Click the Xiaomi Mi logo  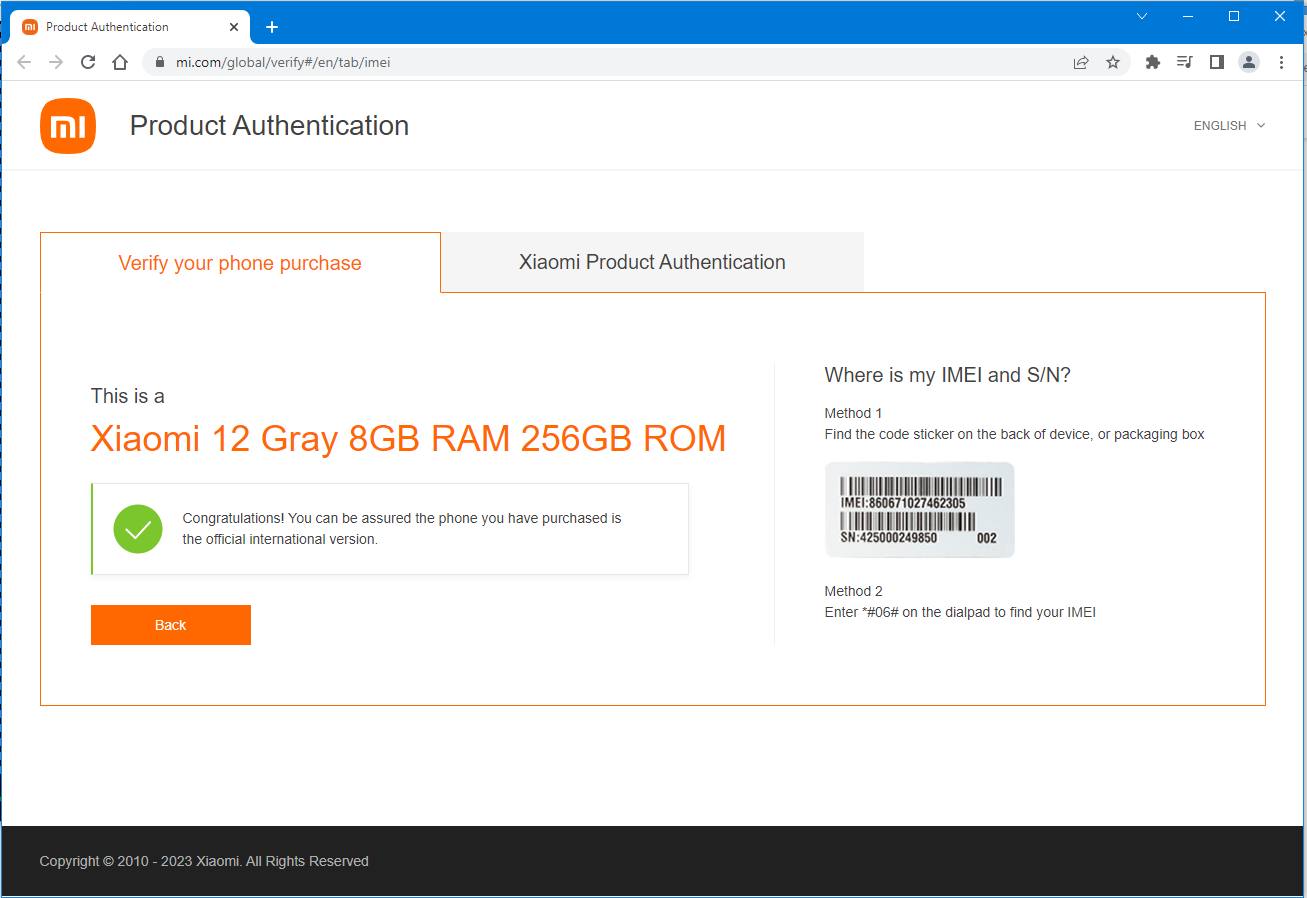point(68,126)
